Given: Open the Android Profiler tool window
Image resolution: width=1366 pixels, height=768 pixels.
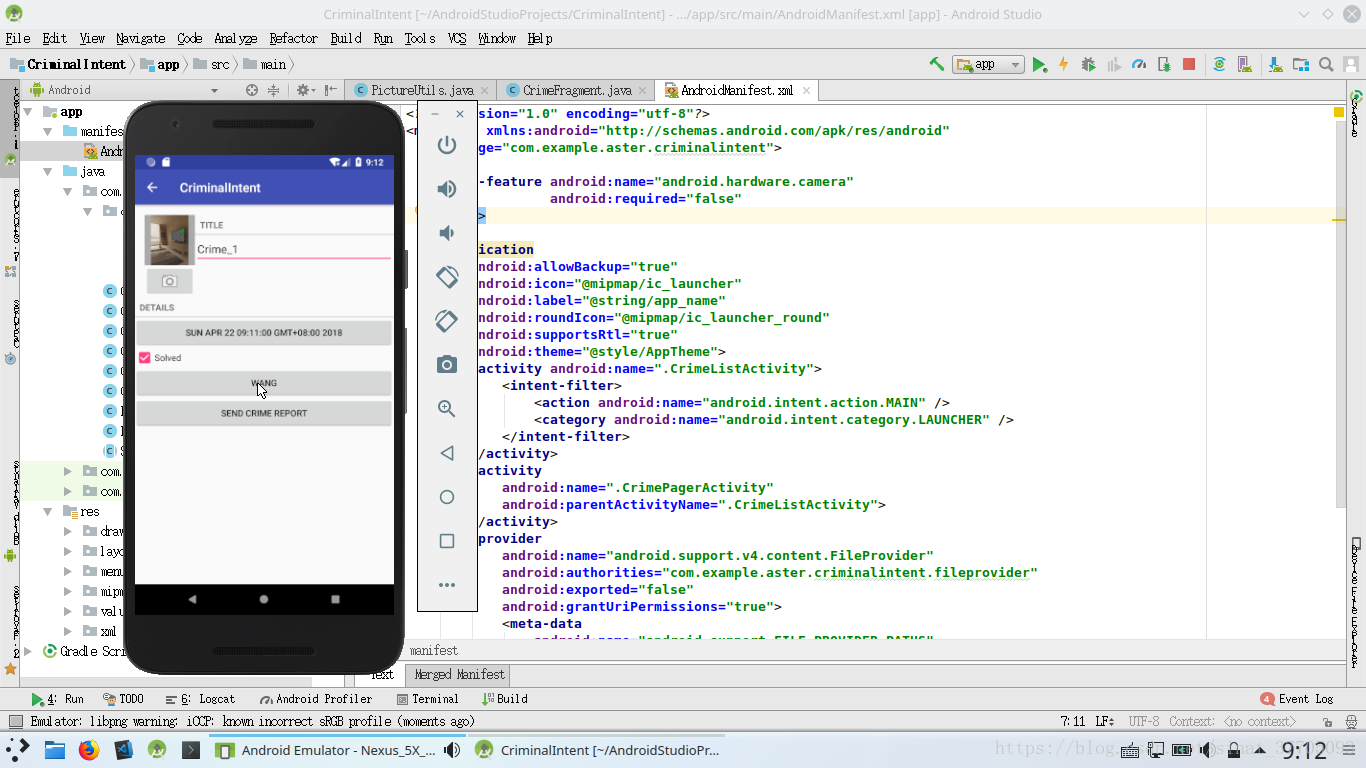Looking at the screenshot, I should [316, 699].
